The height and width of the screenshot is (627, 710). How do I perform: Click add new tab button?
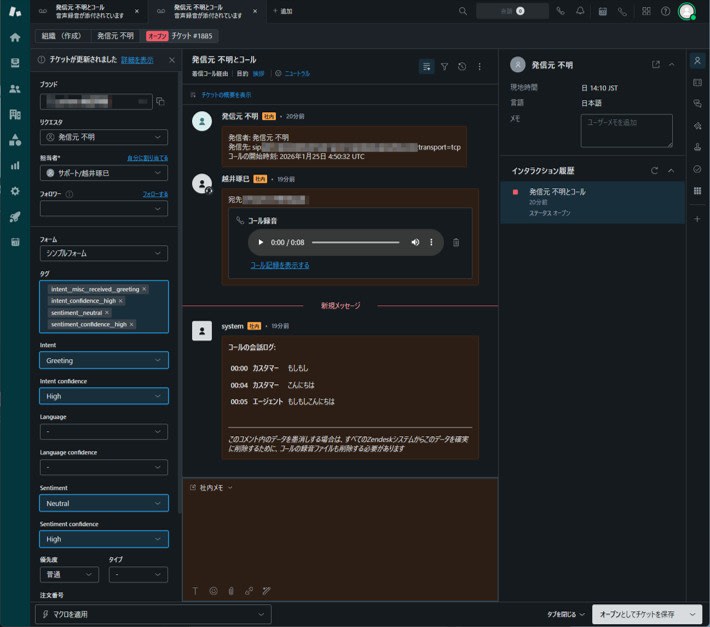tap(281, 11)
